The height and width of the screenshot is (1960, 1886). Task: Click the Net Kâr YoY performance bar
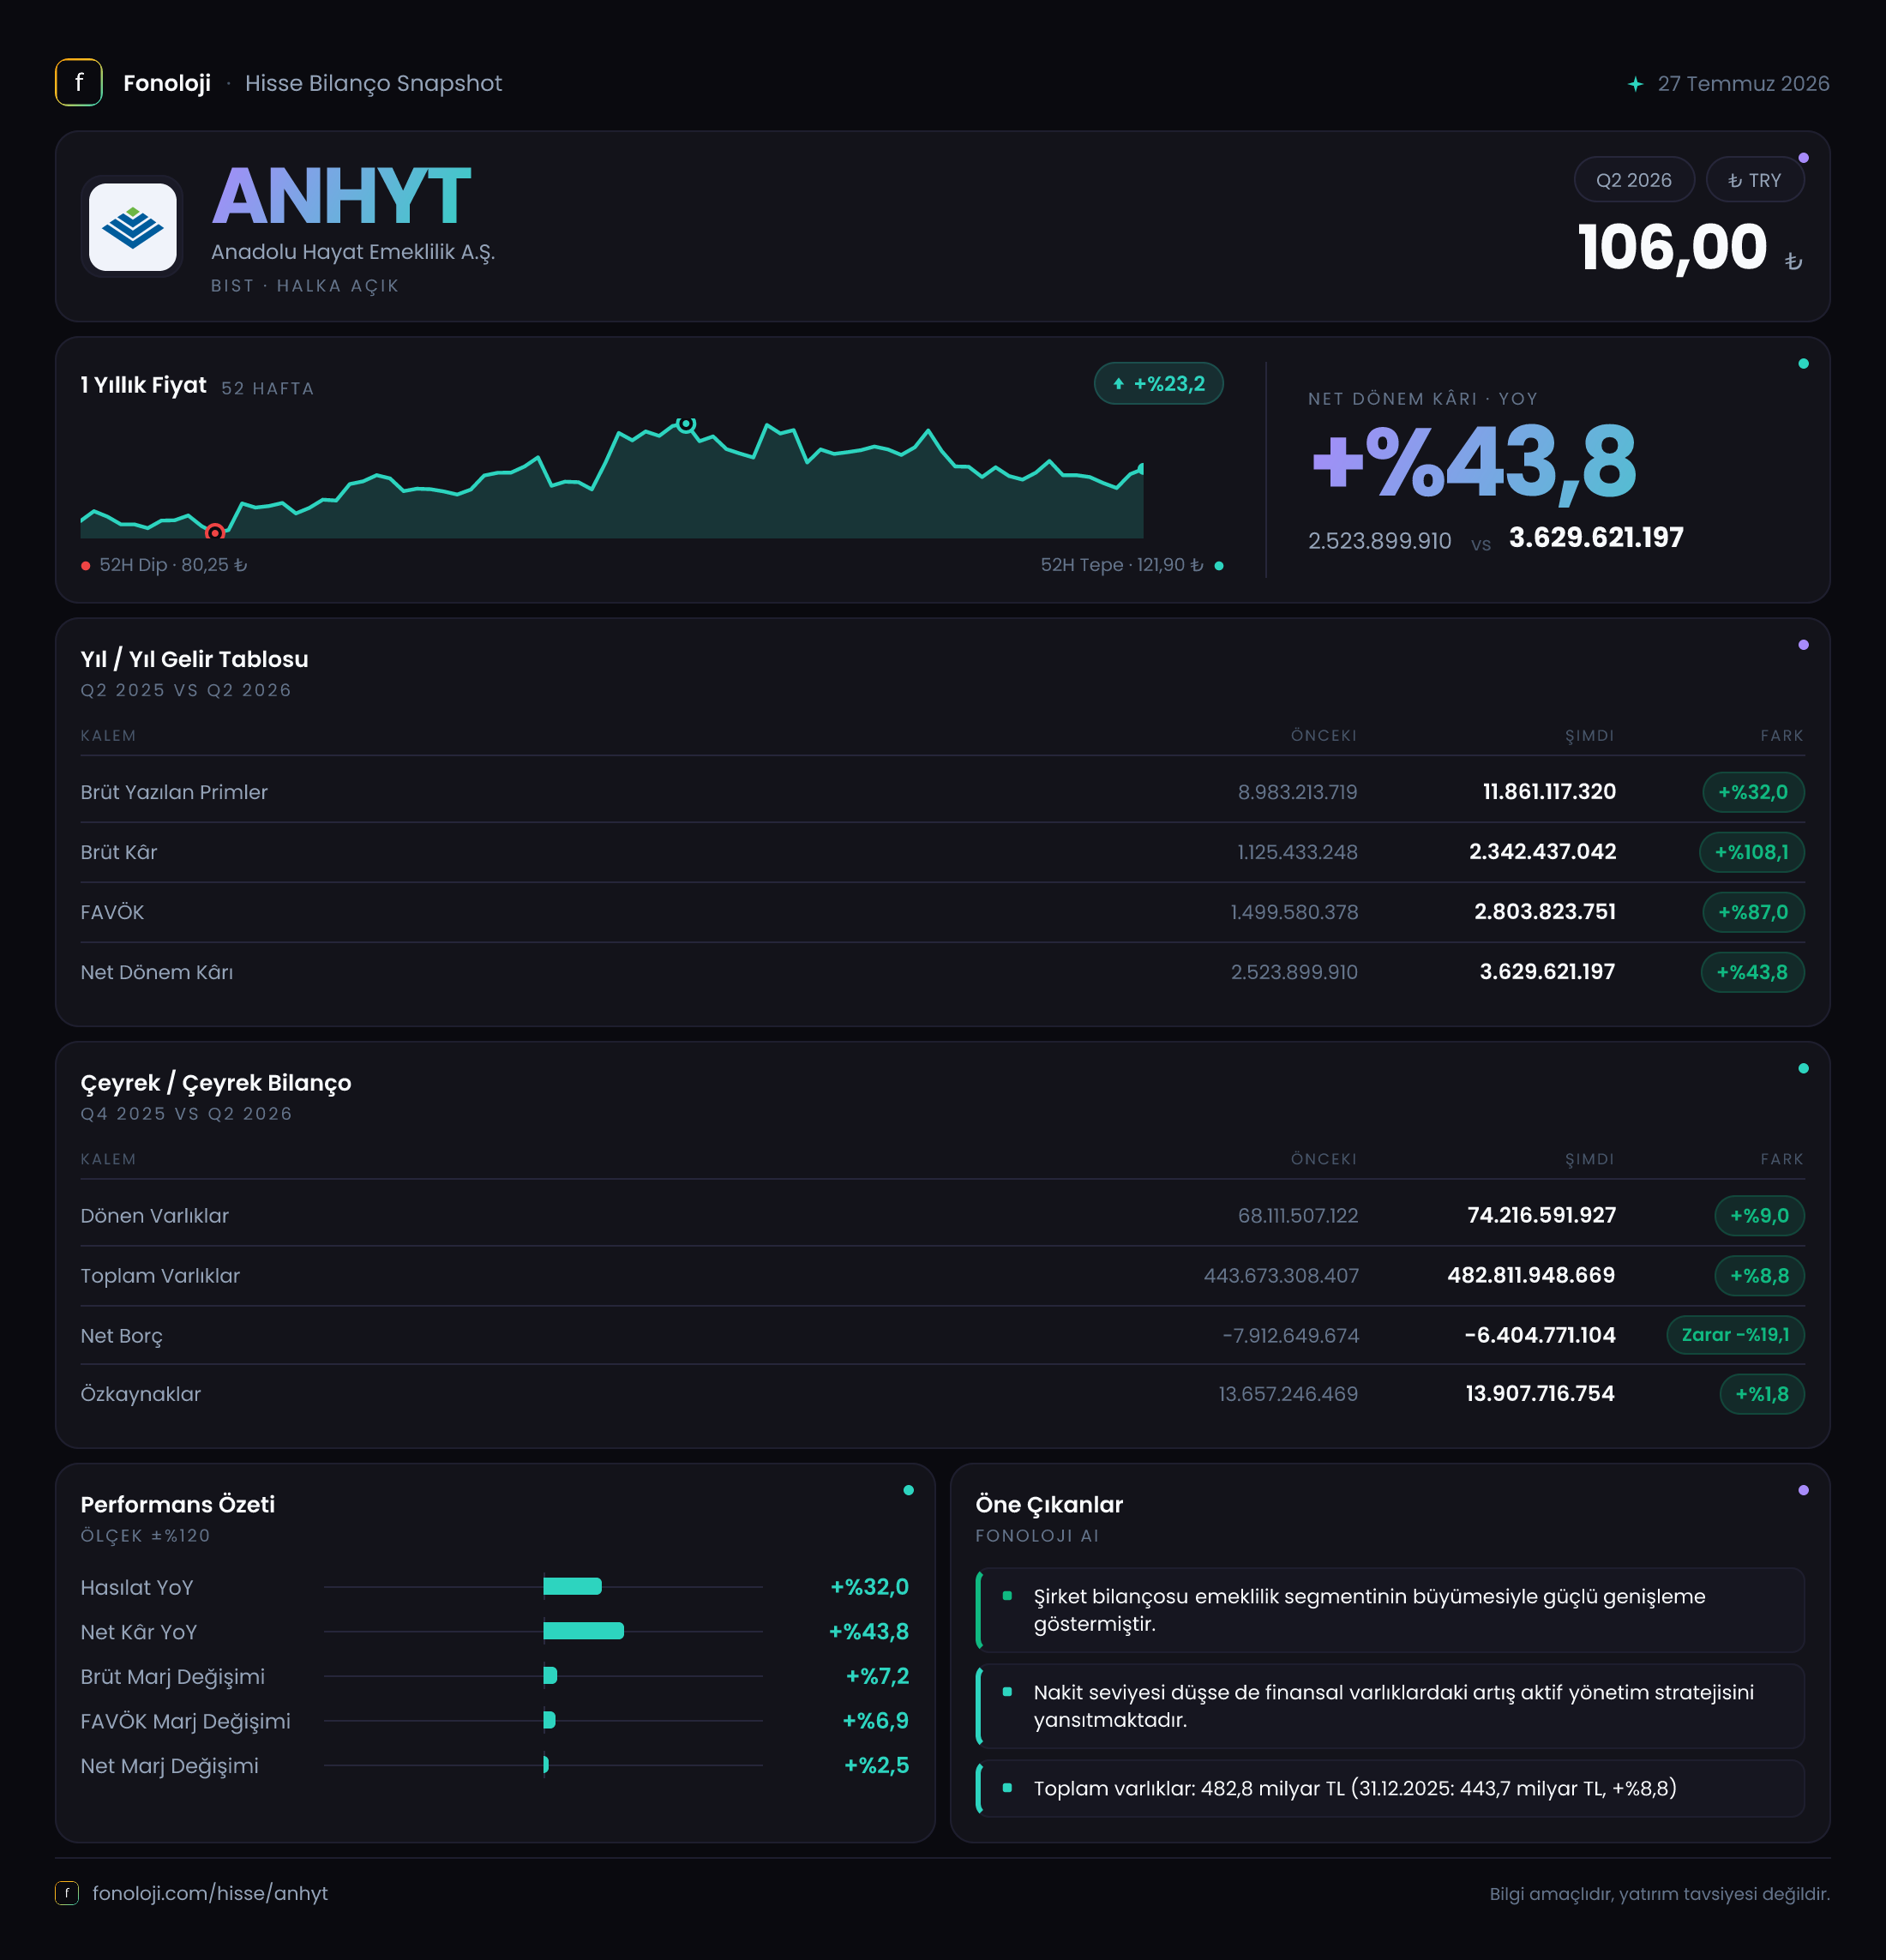pyautogui.click(x=583, y=1631)
